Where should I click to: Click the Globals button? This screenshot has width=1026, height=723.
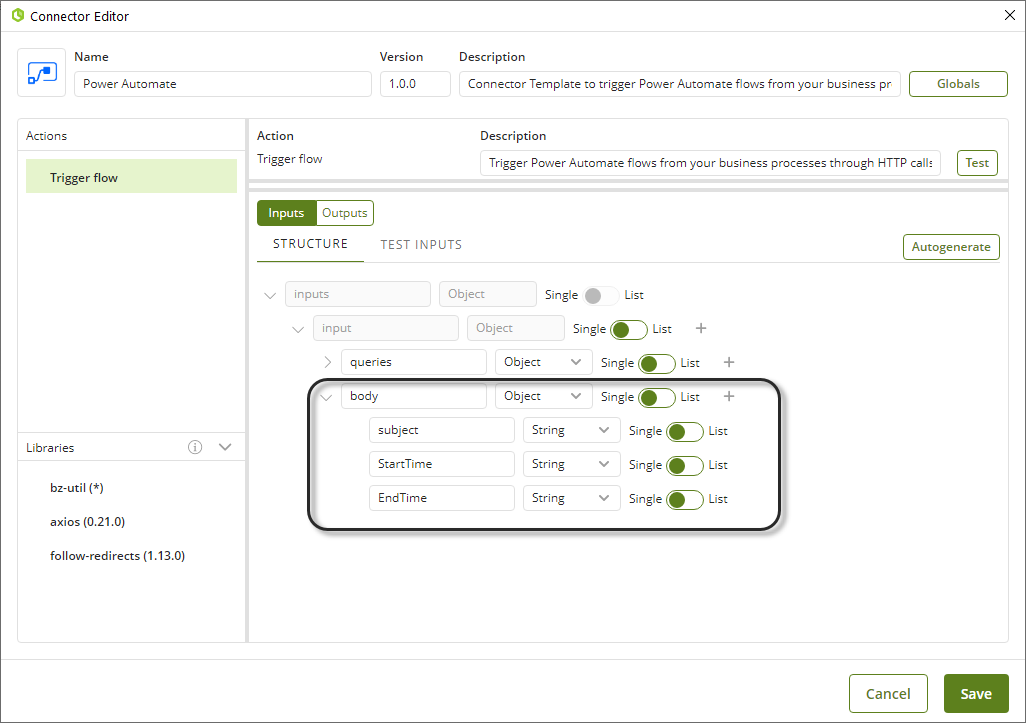click(958, 84)
